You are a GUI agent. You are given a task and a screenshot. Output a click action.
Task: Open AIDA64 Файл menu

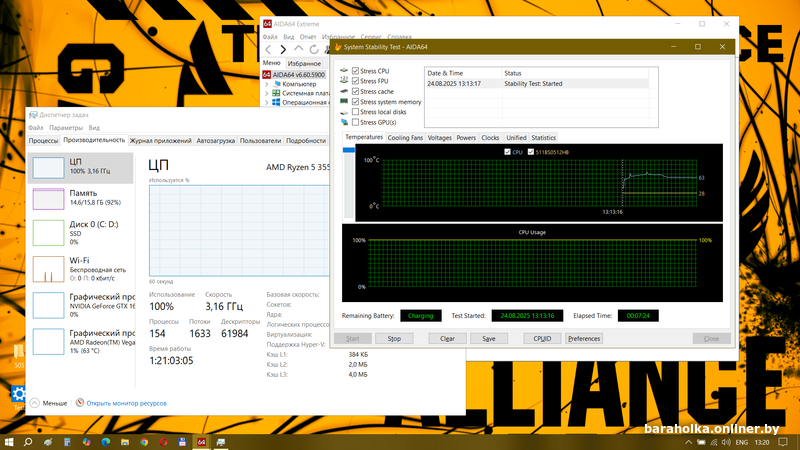(270, 37)
